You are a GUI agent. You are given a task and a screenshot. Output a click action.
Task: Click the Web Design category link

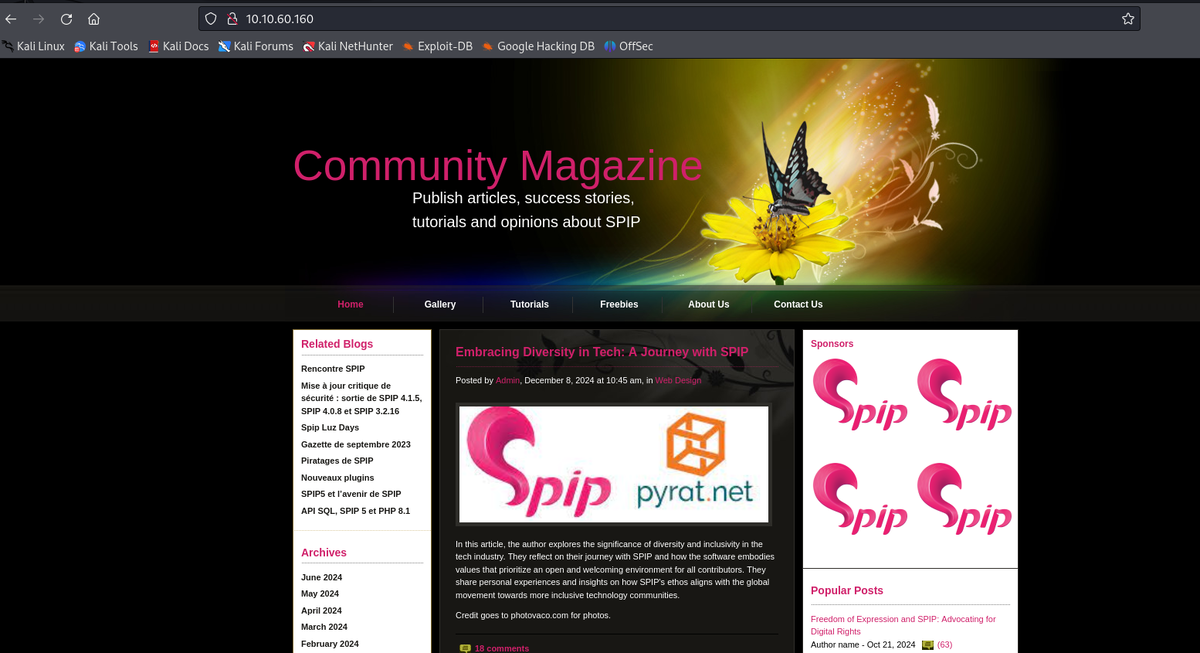pyautogui.click(x=678, y=380)
